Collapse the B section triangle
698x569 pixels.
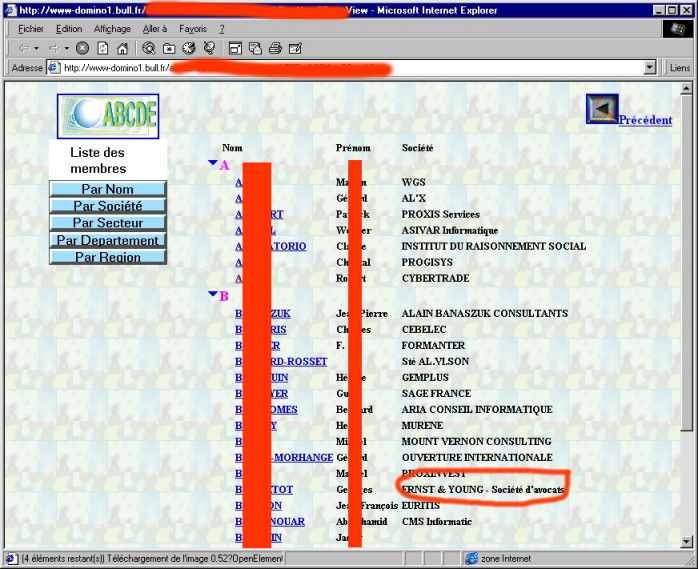pyautogui.click(x=213, y=293)
